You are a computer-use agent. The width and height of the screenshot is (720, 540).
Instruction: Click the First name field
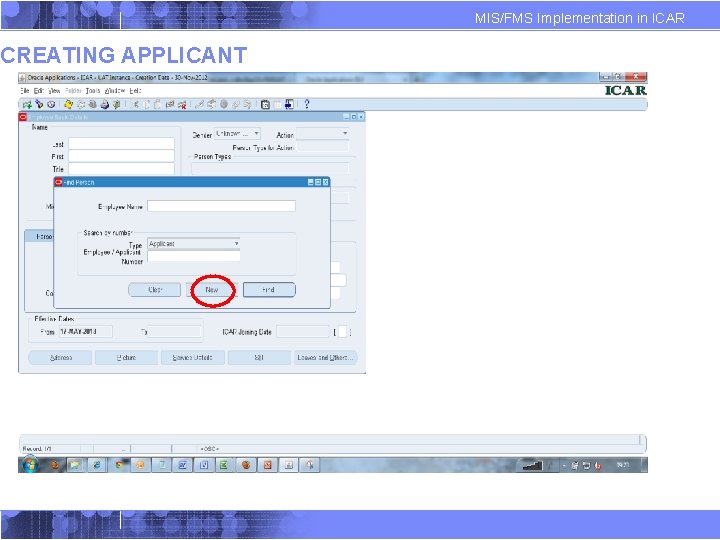click(x=122, y=156)
